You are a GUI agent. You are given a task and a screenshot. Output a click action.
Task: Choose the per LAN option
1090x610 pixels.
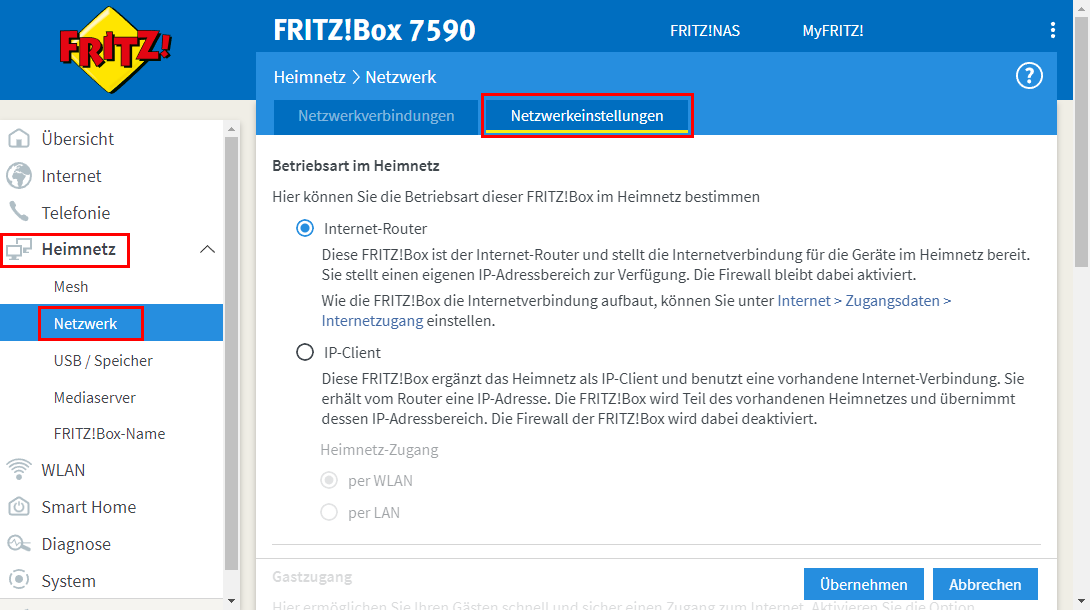coord(329,512)
